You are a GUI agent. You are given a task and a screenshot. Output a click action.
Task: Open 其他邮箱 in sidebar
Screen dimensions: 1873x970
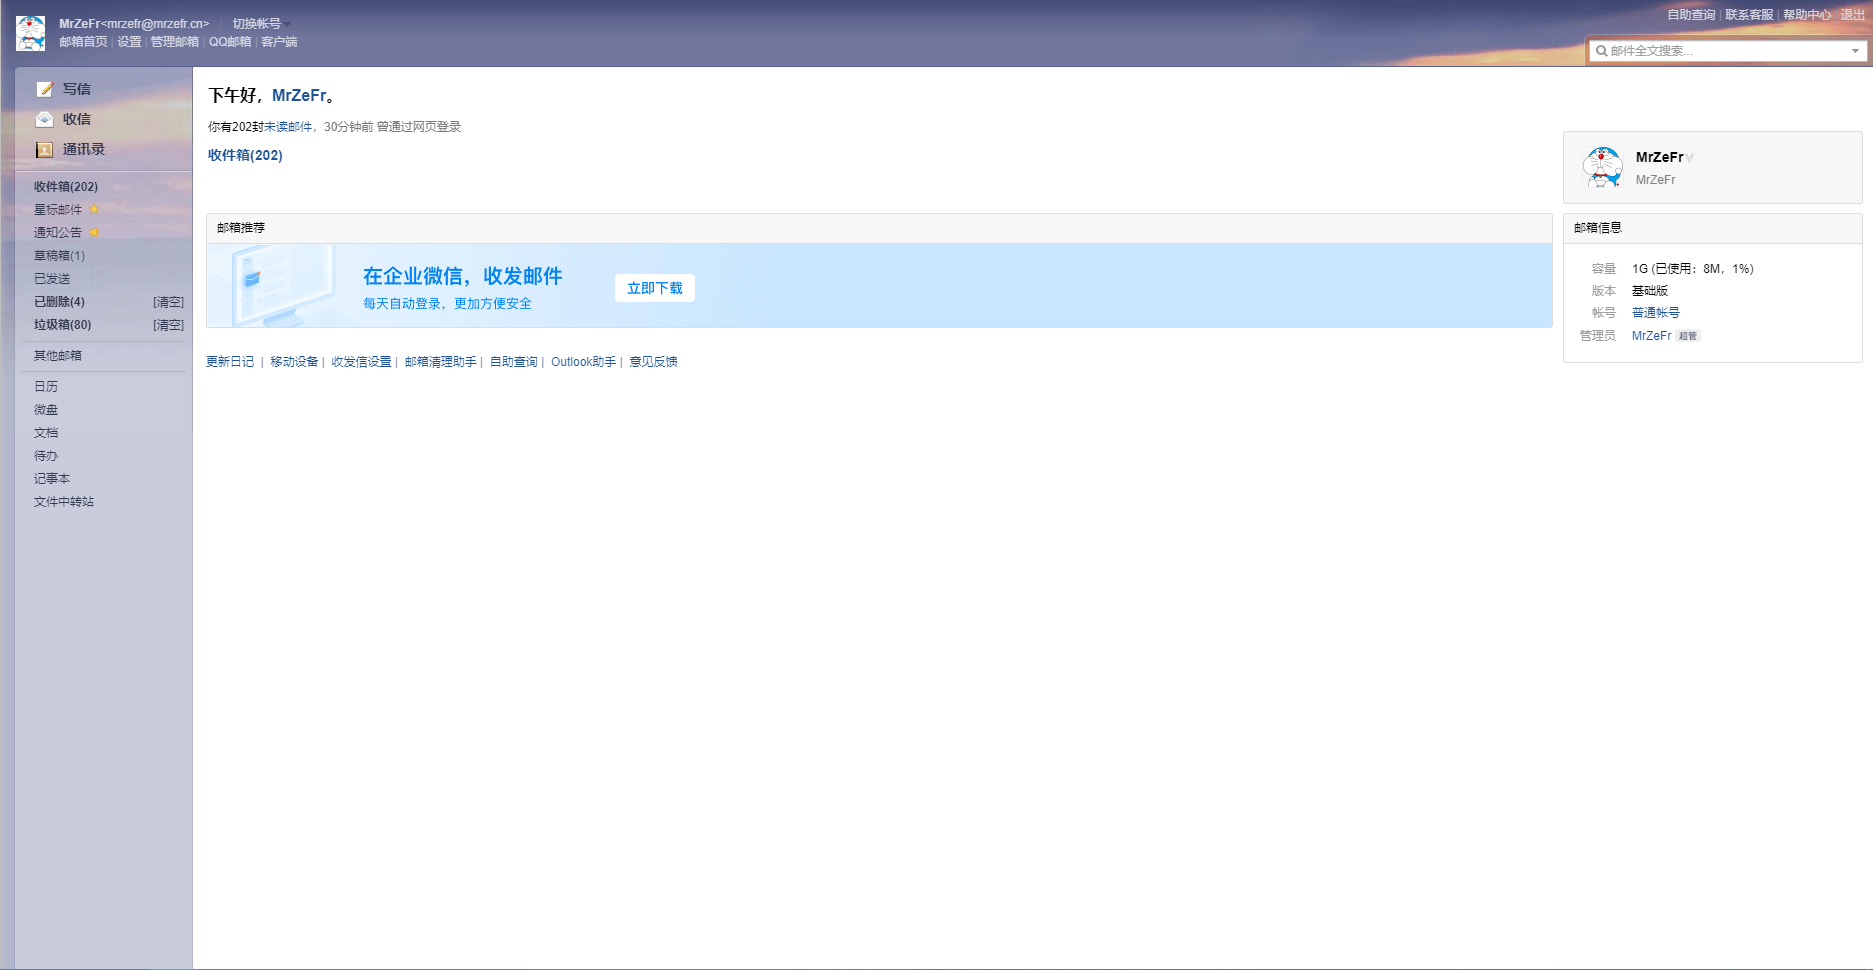pos(58,355)
